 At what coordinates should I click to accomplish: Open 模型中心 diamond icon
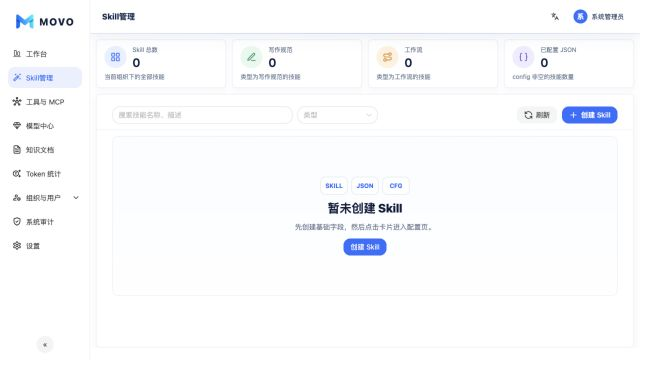click(17, 125)
